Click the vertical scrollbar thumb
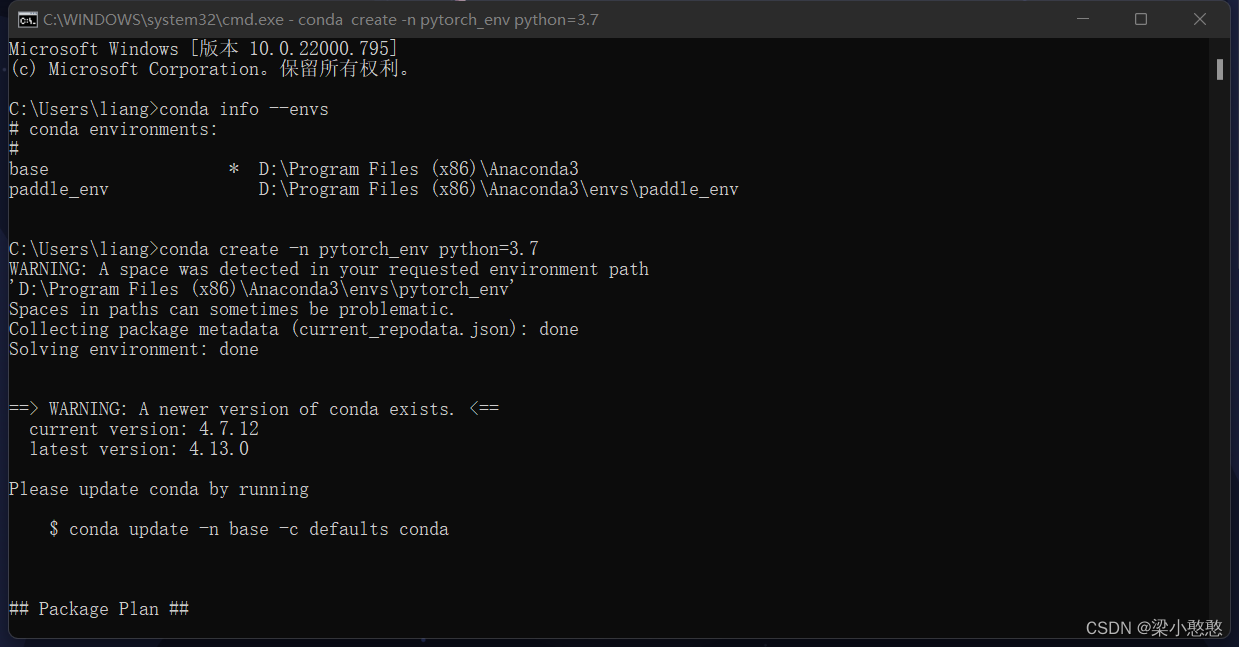 tap(1220, 68)
